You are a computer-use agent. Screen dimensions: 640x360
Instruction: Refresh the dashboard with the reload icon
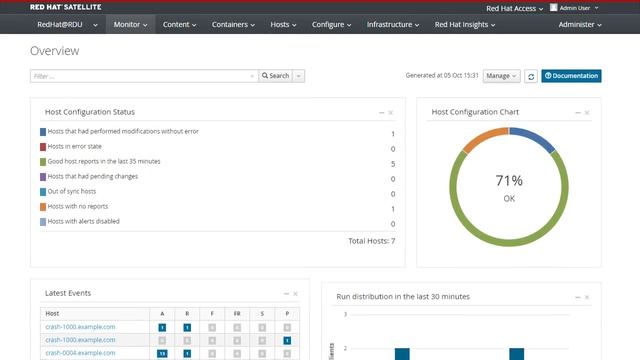531,76
